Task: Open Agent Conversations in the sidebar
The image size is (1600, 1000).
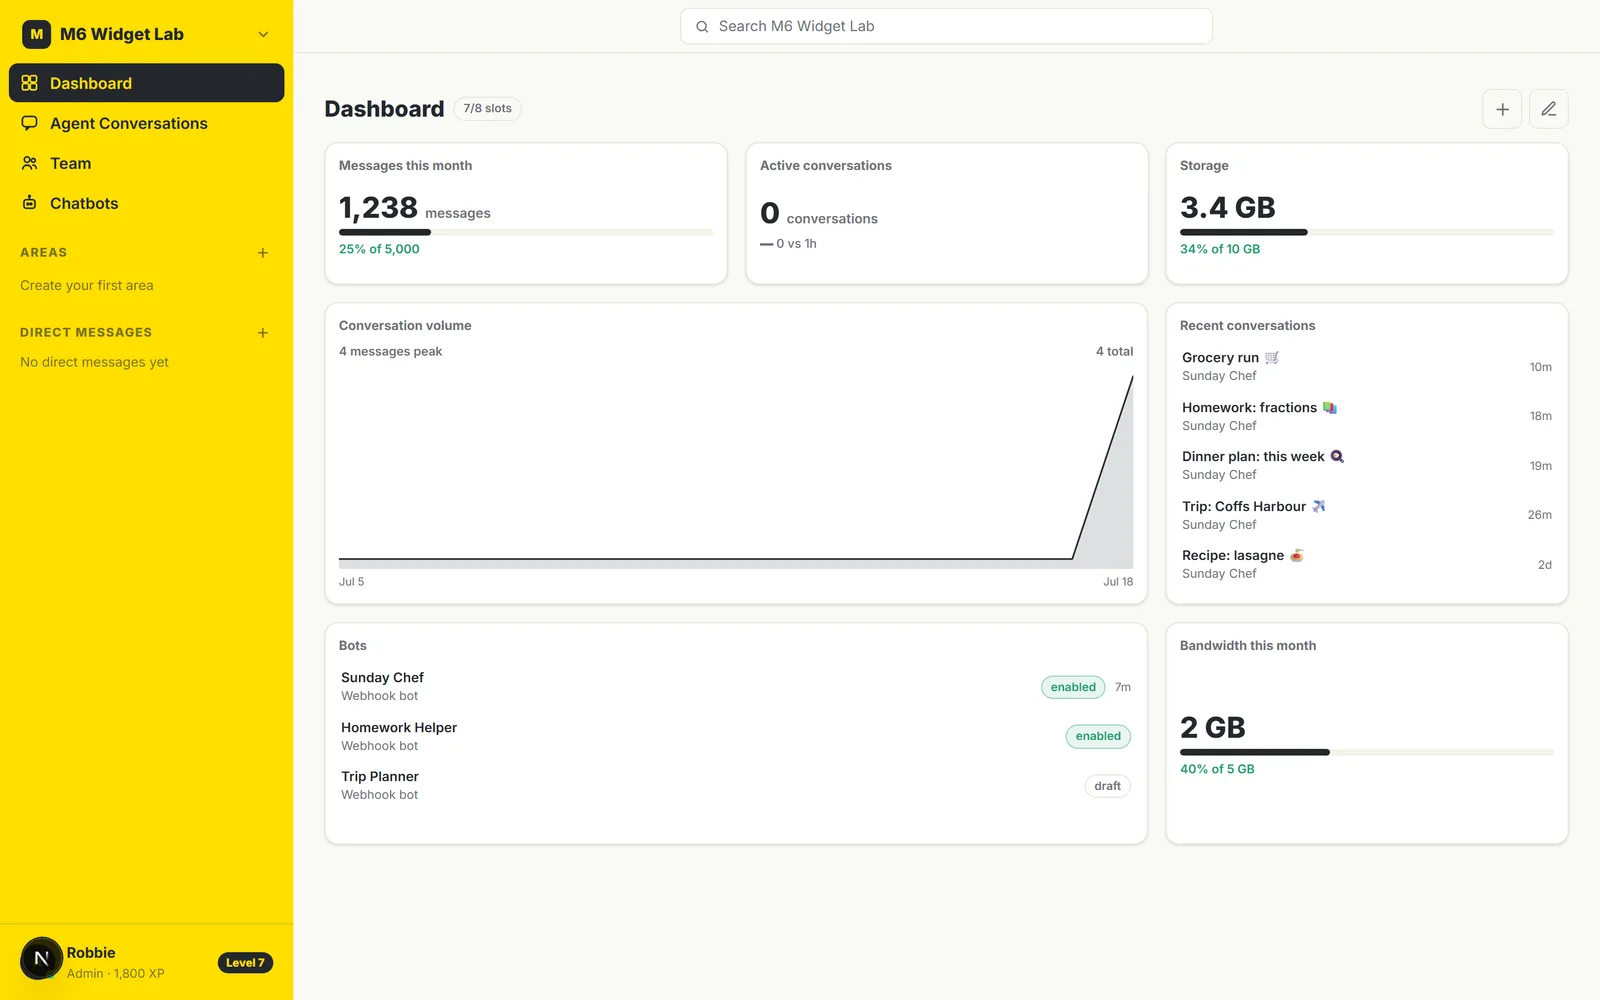Action: click(146, 123)
